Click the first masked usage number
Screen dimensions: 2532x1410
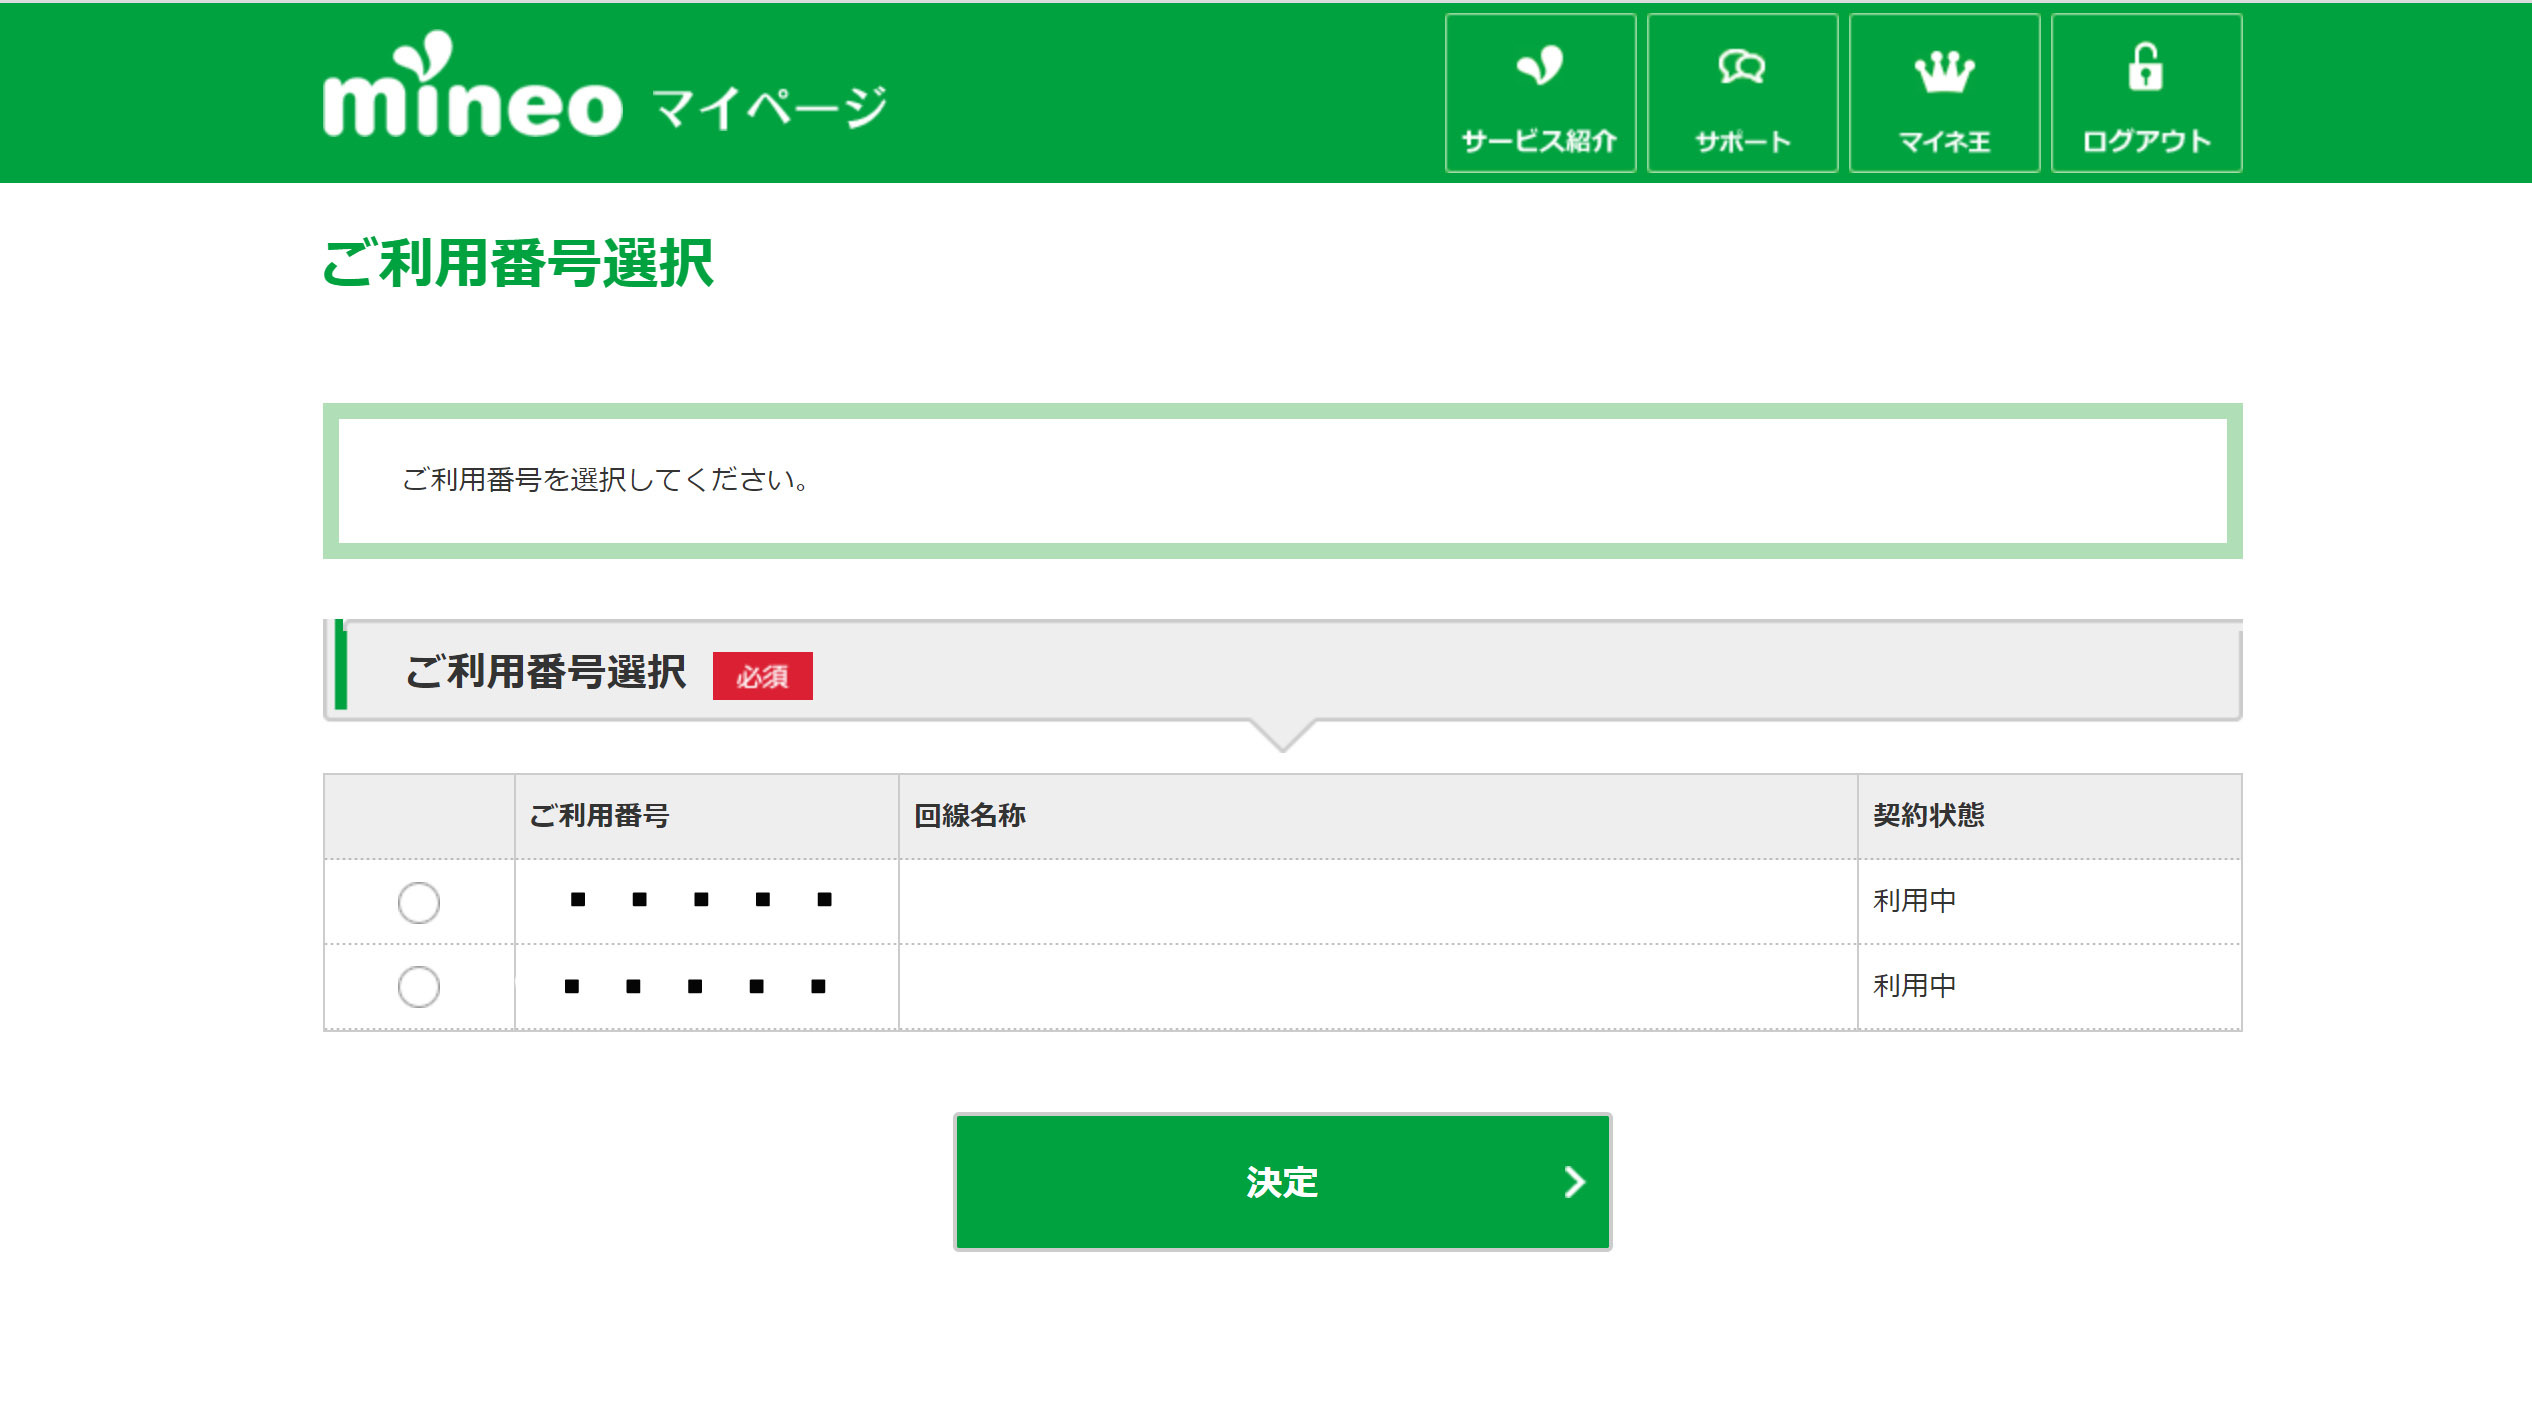point(700,900)
